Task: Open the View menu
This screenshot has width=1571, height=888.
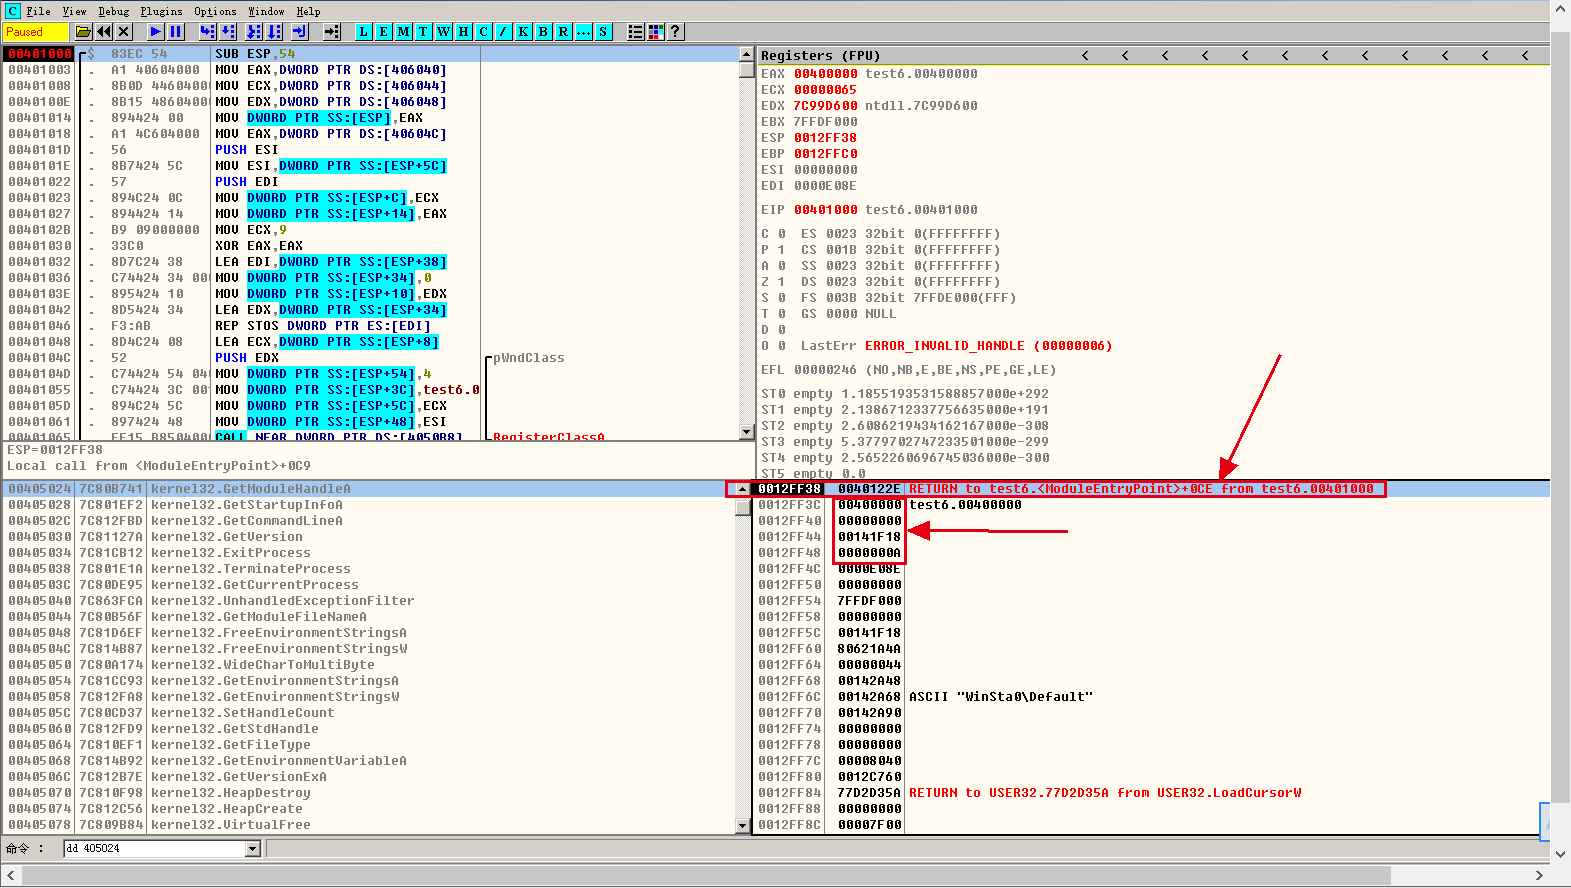Action: pos(75,11)
